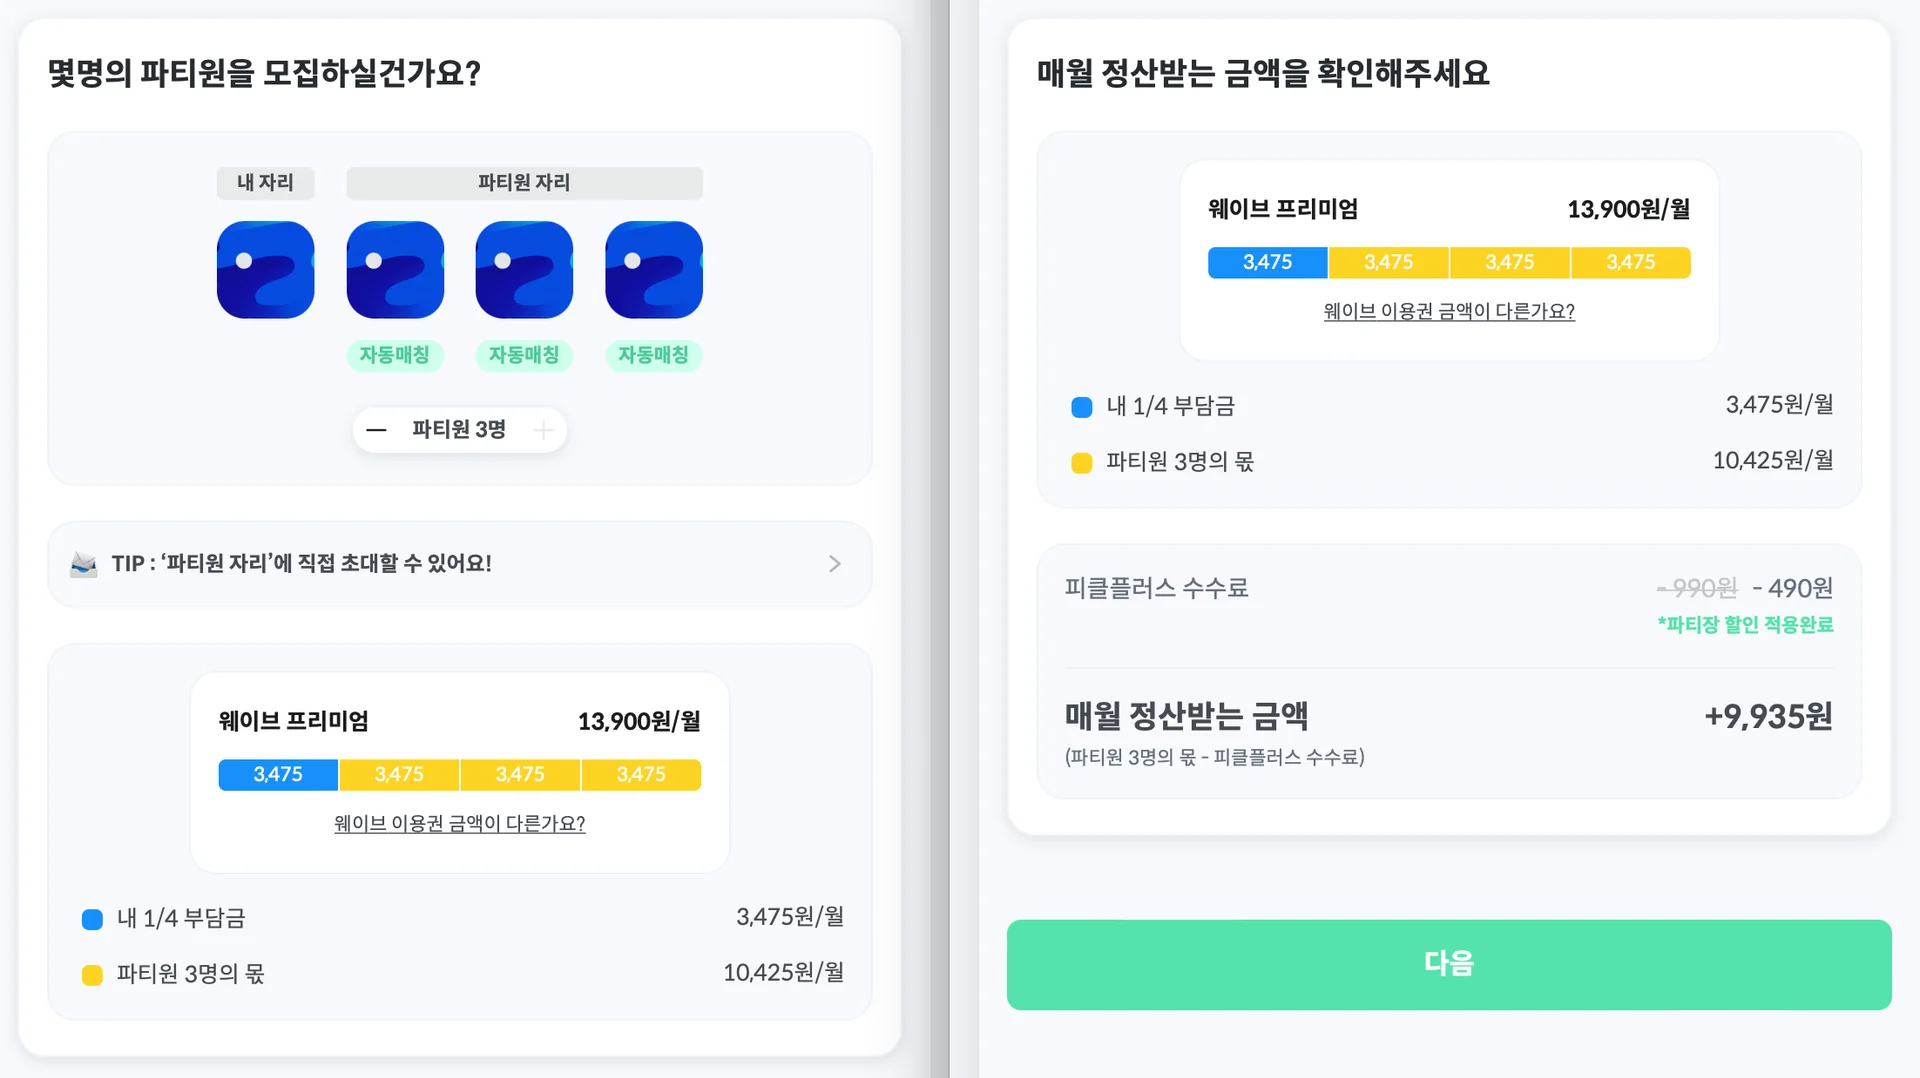
Task: Increase party members with the plus stepper
Action: (542, 429)
